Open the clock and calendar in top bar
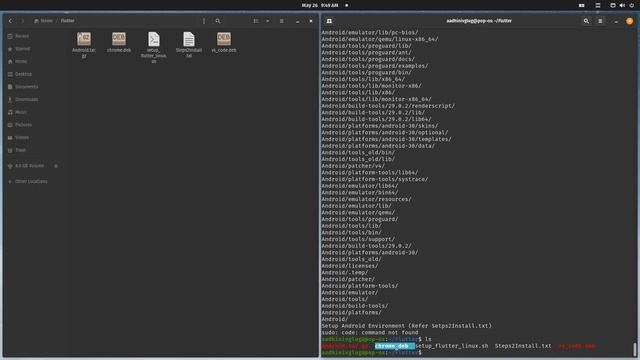The width and height of the screenshot is (640, 360). 320,5
